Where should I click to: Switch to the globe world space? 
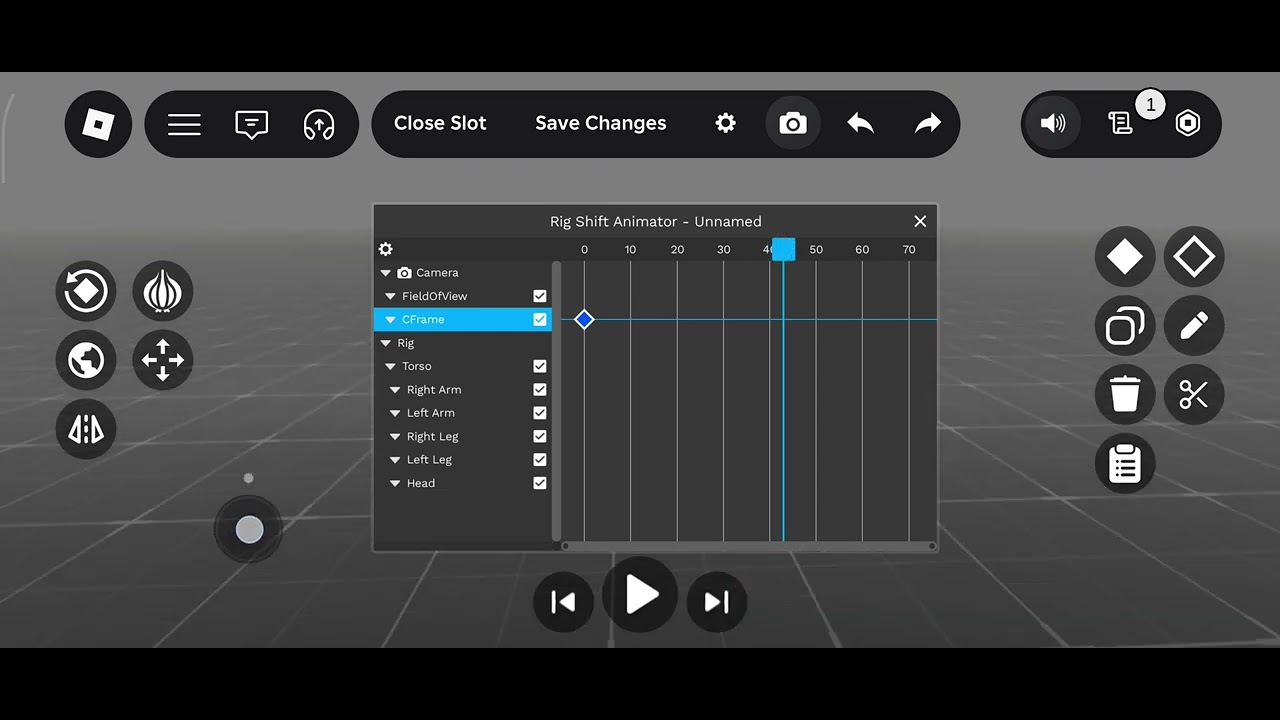click(x=86, y=360)
